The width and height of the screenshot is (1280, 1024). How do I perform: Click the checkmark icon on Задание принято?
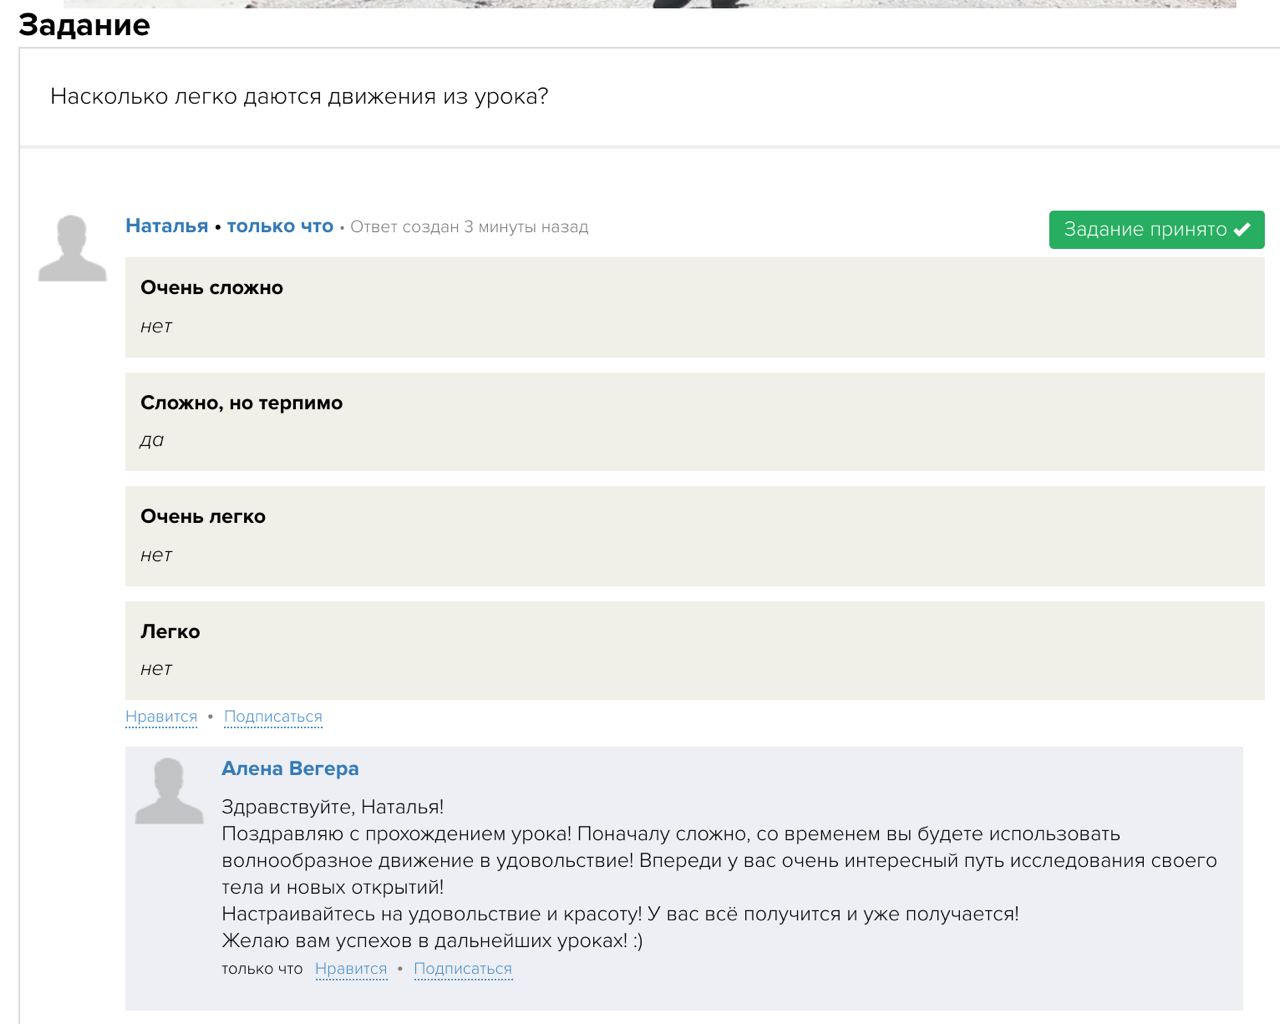tap(1242, 230)
